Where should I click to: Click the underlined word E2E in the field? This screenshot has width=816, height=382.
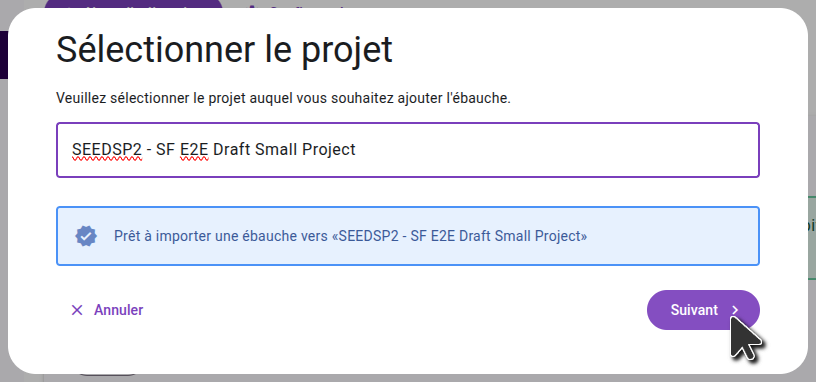coord(194,150)
